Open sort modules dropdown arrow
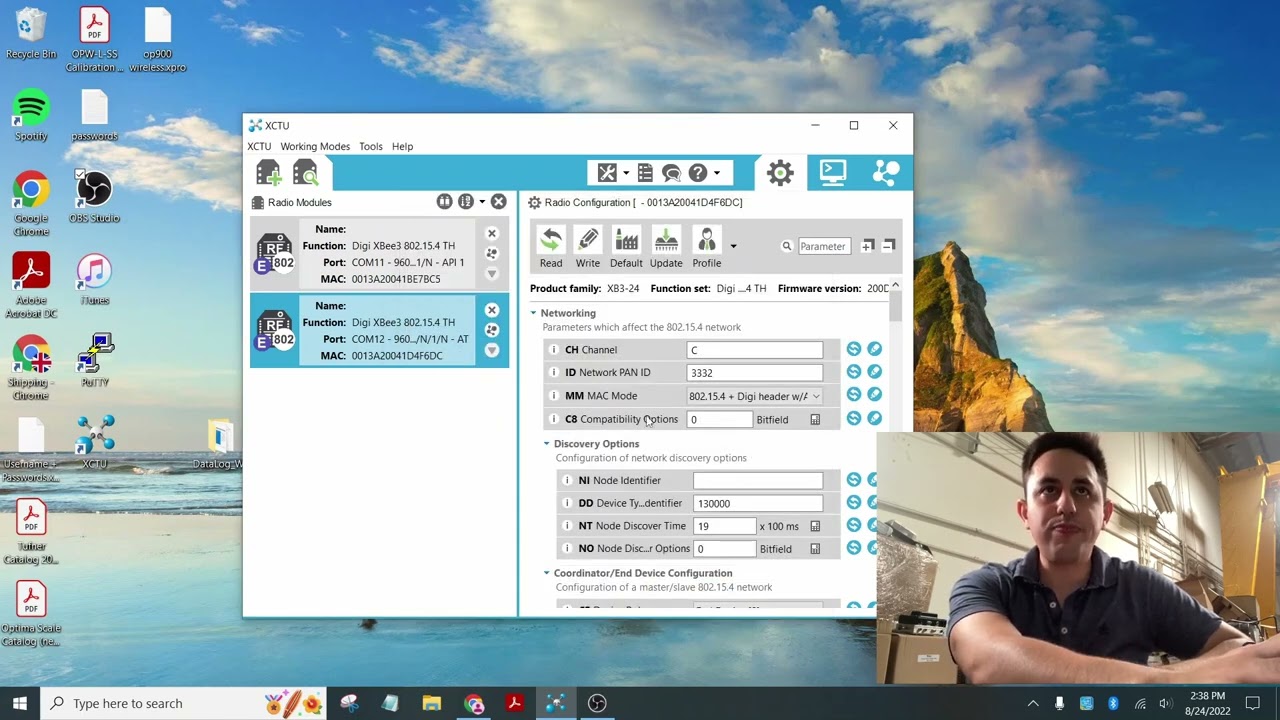Viewport: 1280px width, 720px height. tap(482, 202)
